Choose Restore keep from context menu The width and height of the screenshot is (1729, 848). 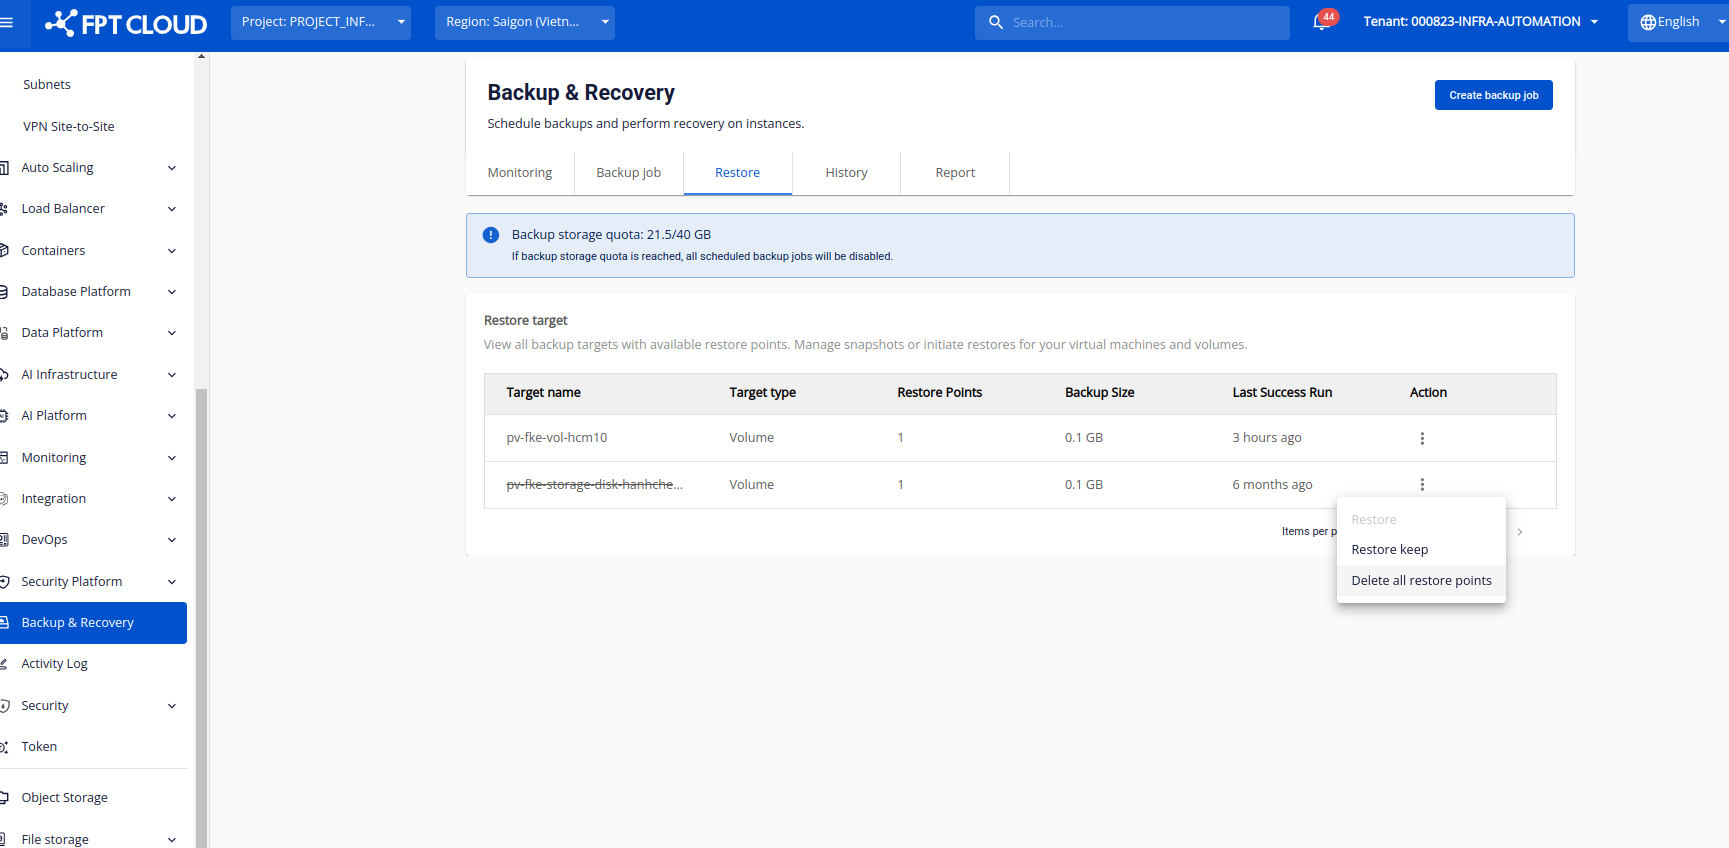point(1390,550)
